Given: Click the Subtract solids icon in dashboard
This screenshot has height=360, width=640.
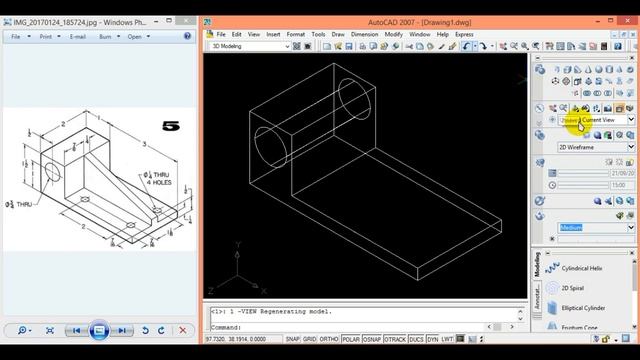Looking at the screenshot, I should tap(598, 93).
